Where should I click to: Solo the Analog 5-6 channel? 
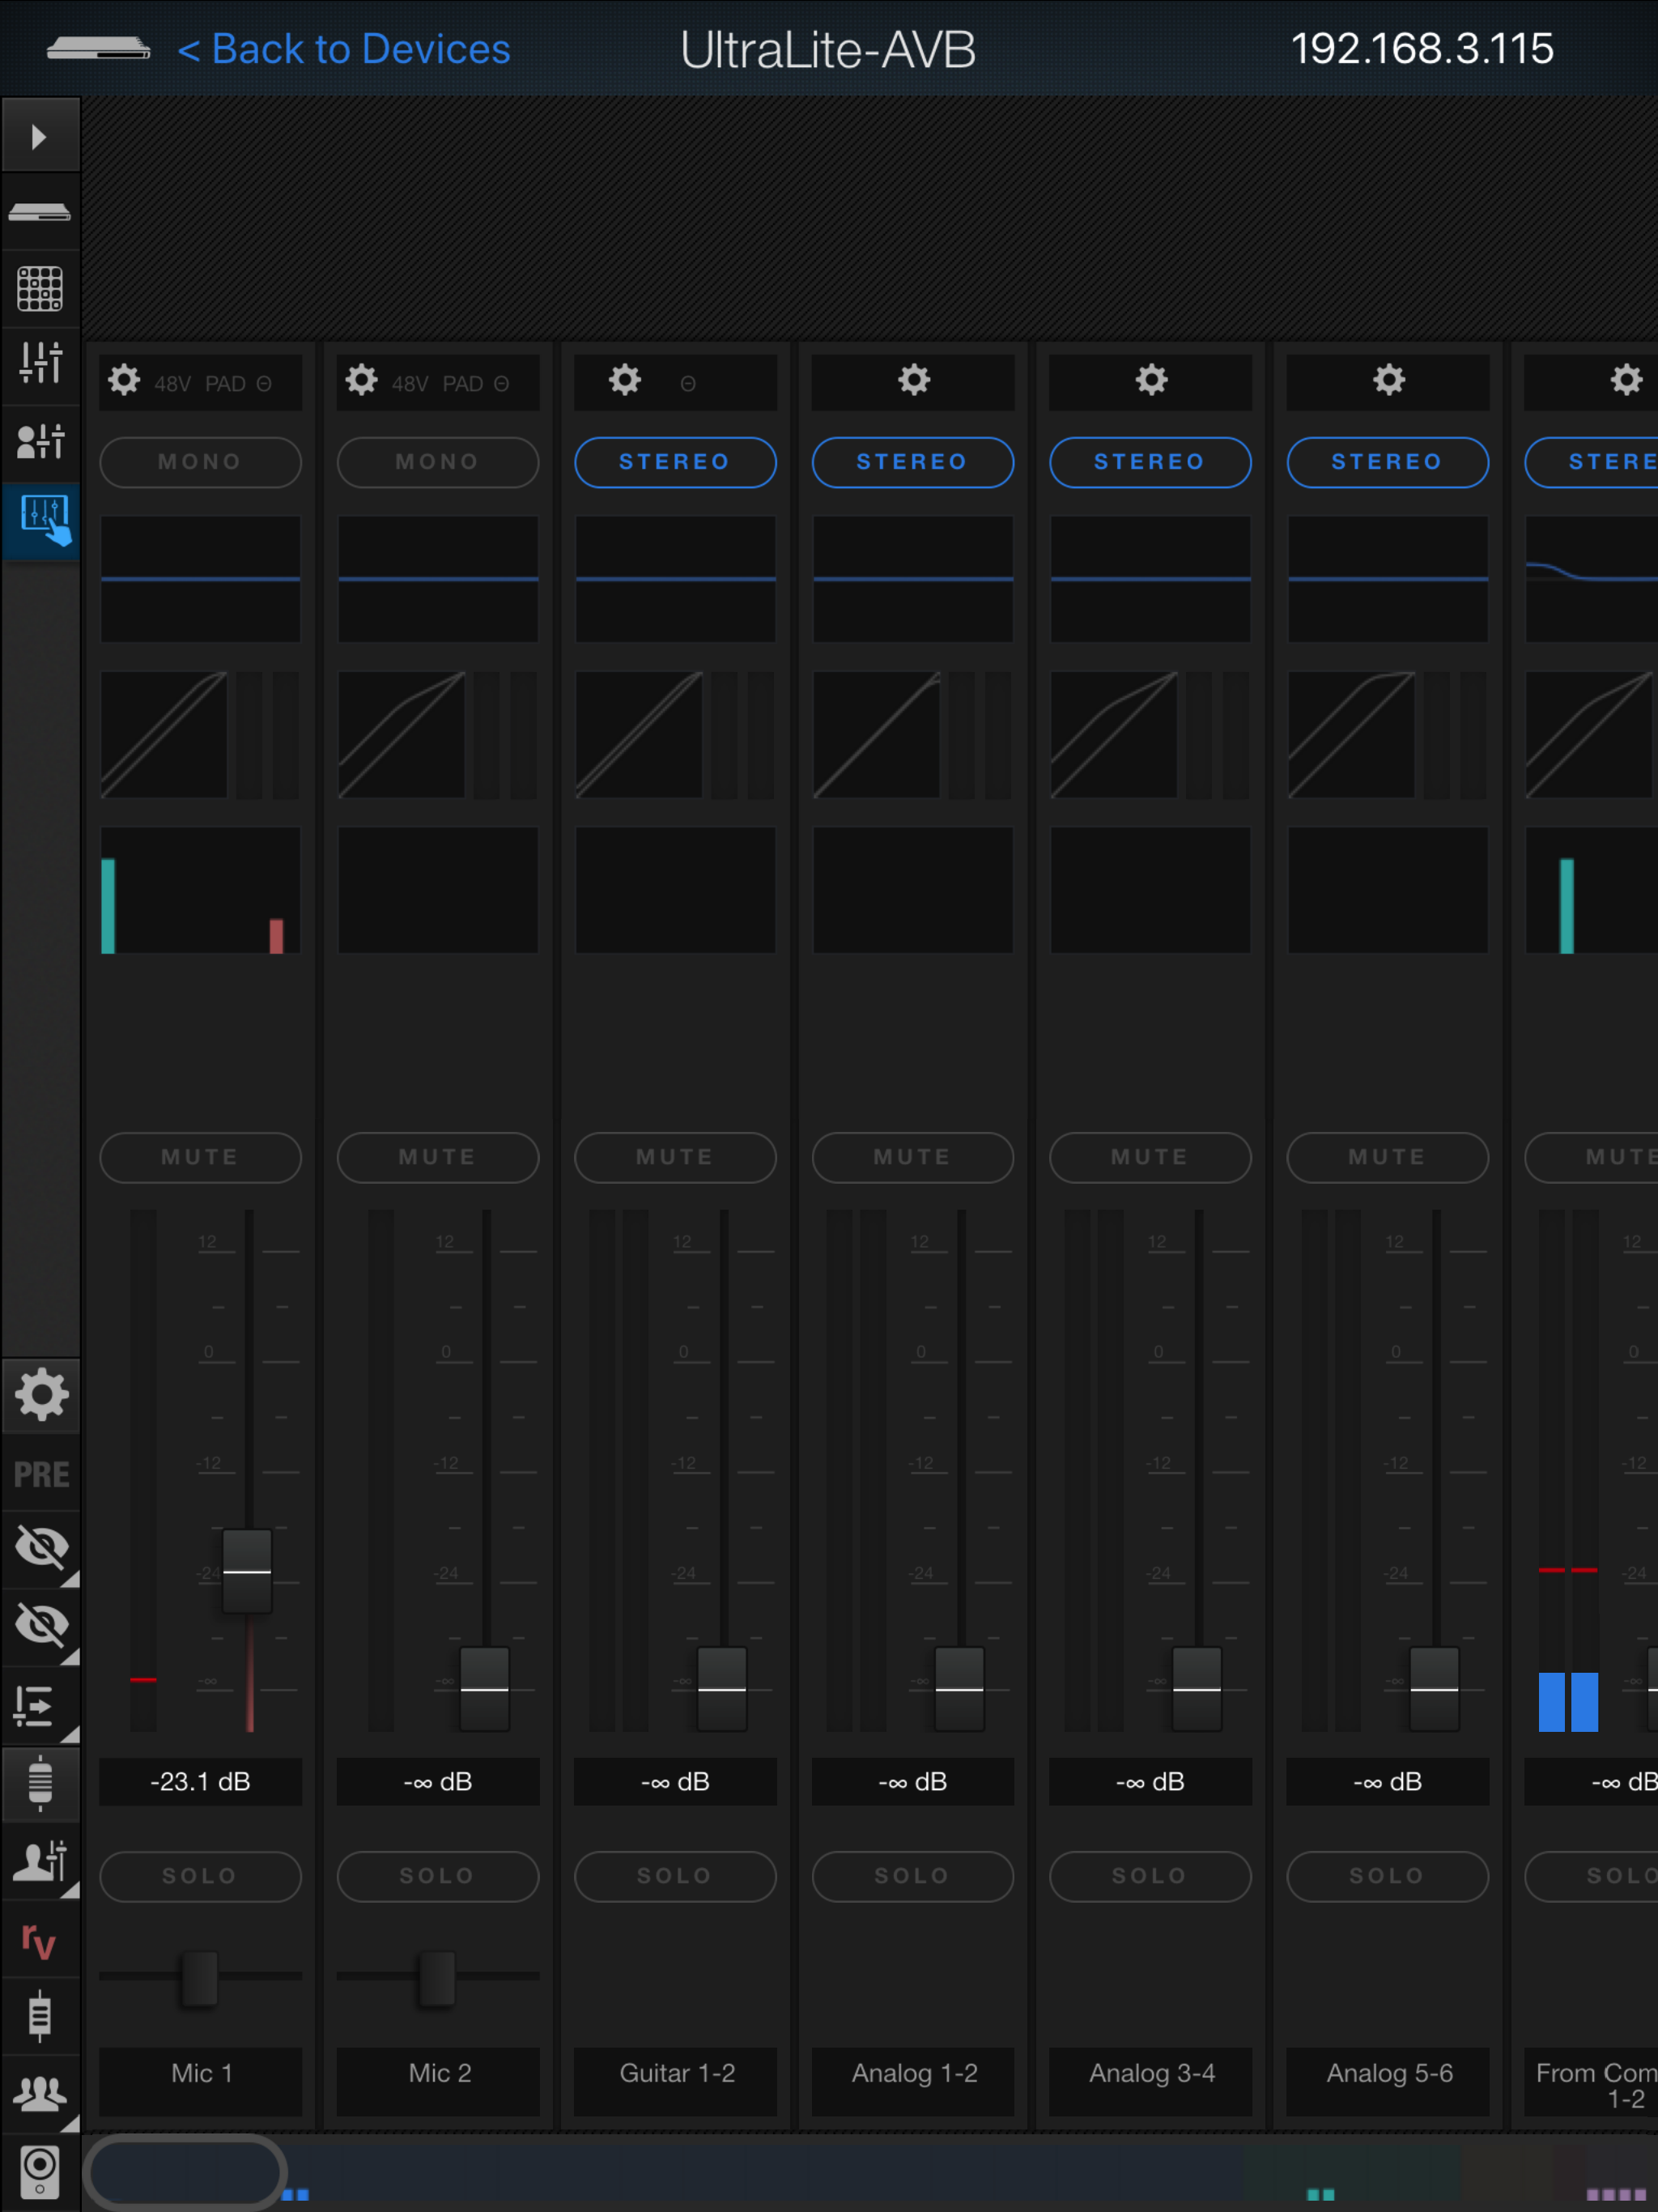[x=1388, y=1876]
